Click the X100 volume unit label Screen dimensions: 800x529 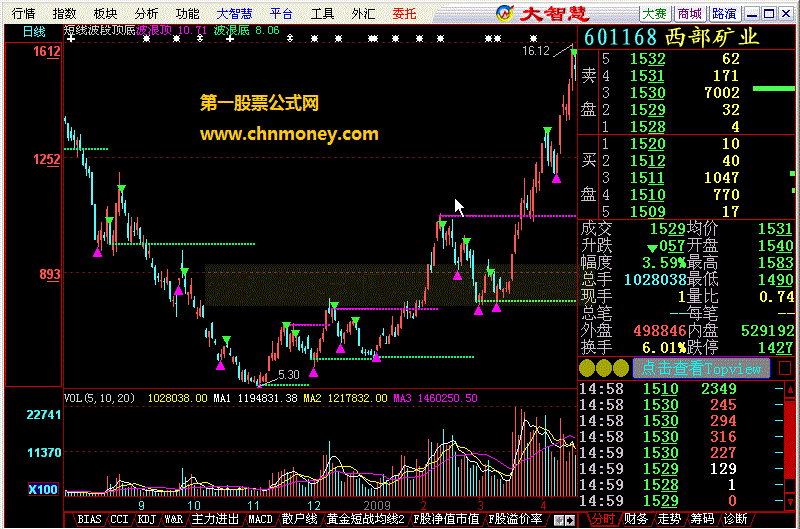tap(43, 490)
